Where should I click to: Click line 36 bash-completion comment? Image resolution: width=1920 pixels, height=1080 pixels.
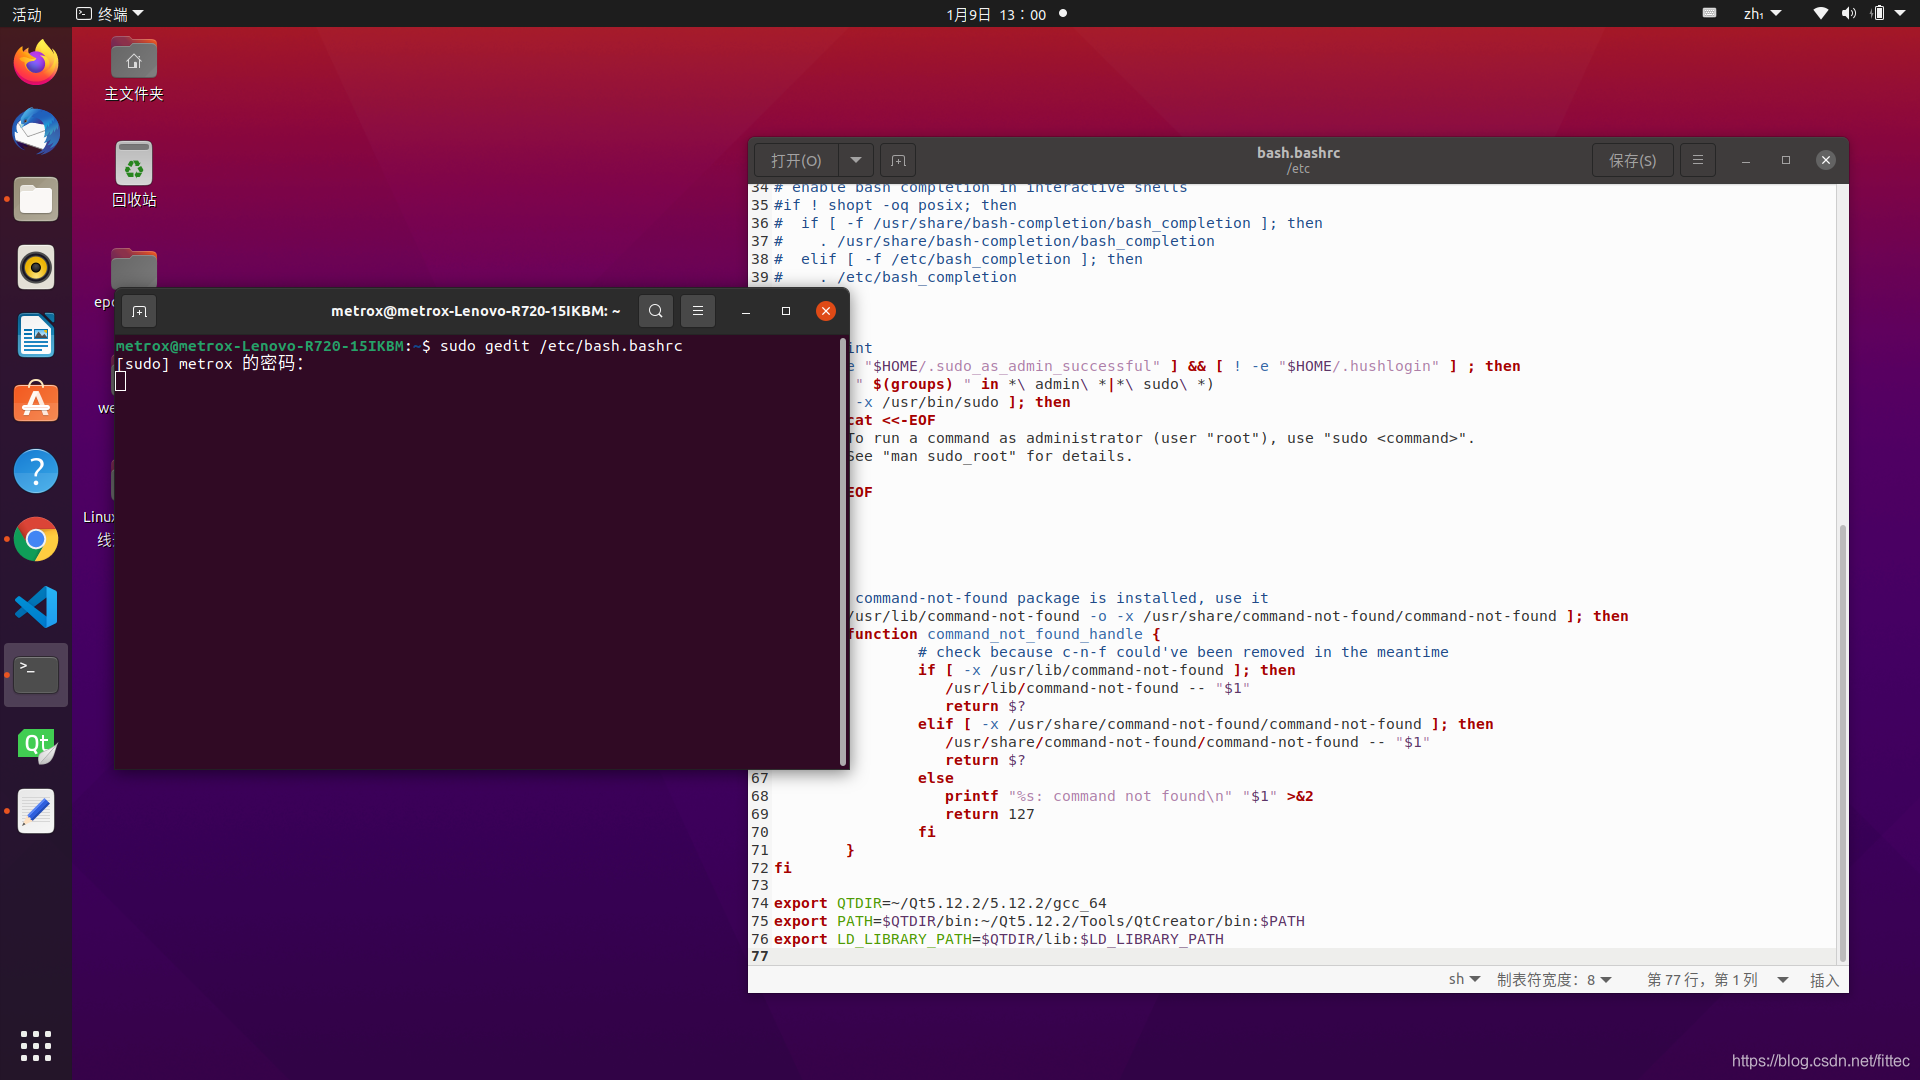coord(1048,223)
